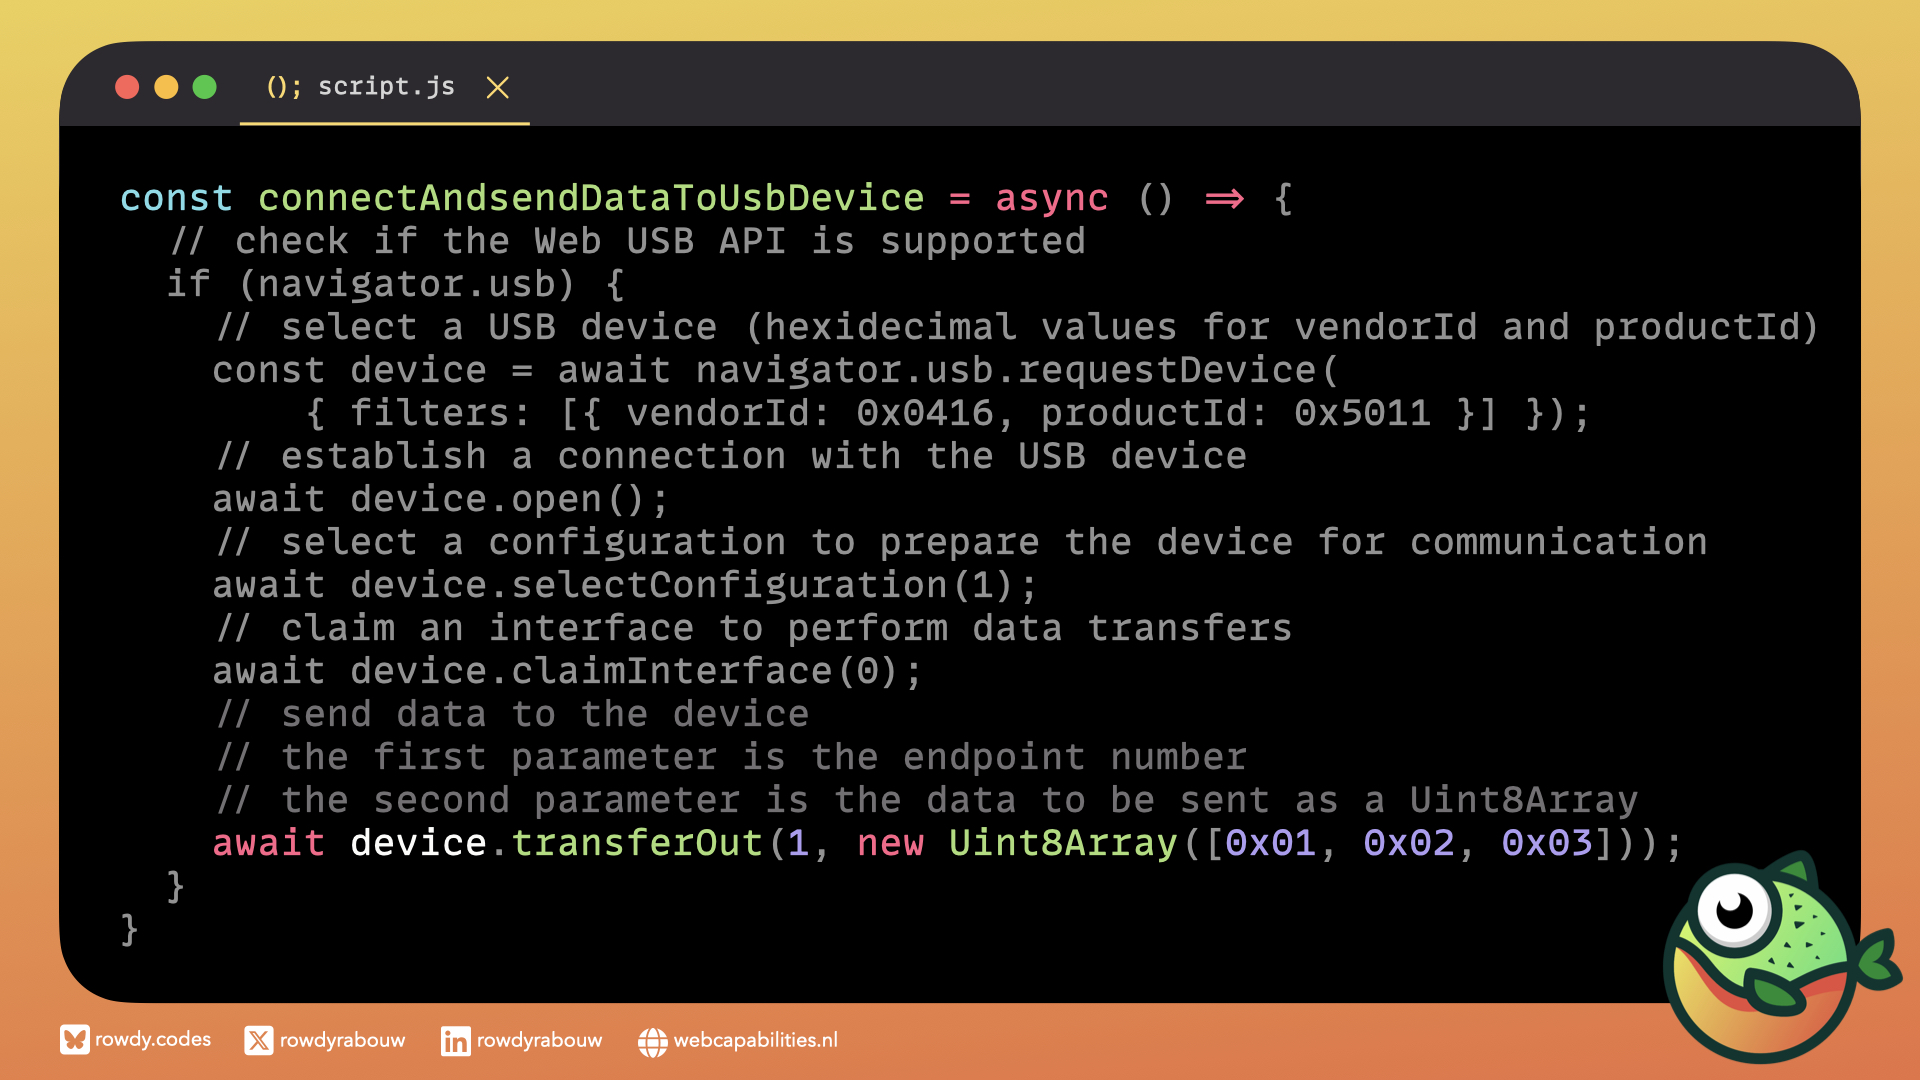Click the selectConfiguration method text
The image size is (1920, 1080).
[x=729, y=585]
